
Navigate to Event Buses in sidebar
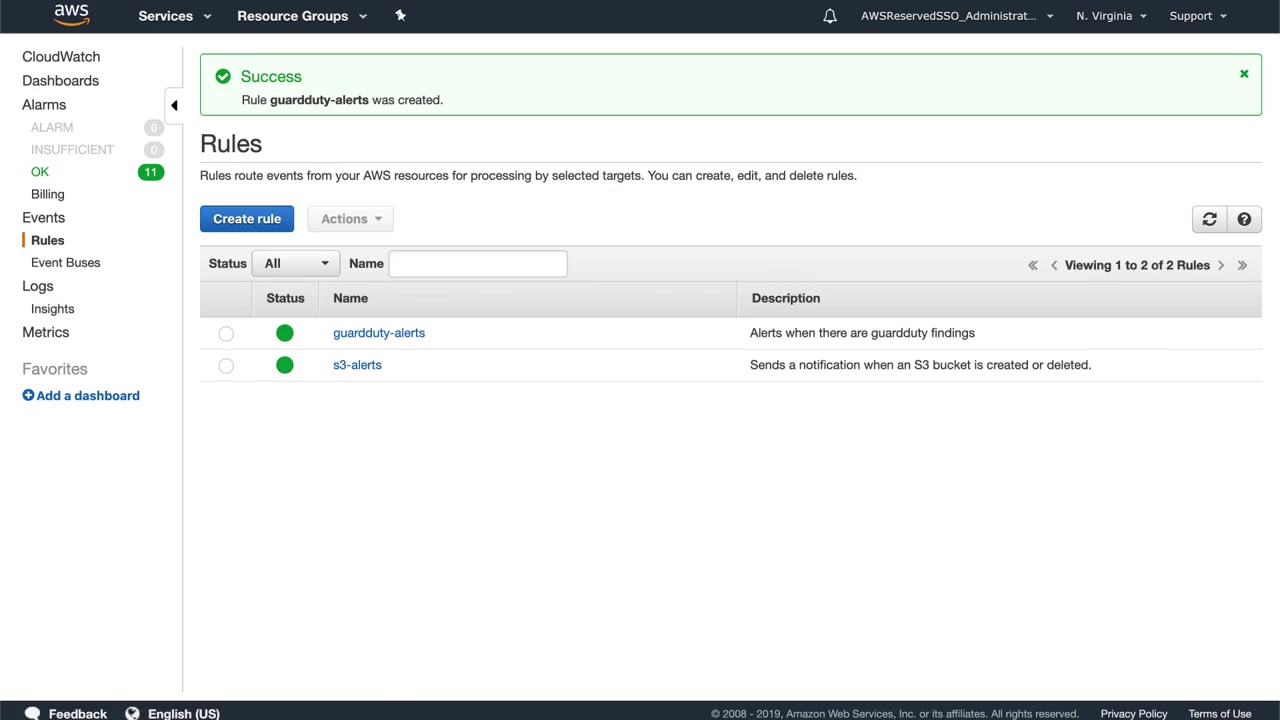[66, 262]
